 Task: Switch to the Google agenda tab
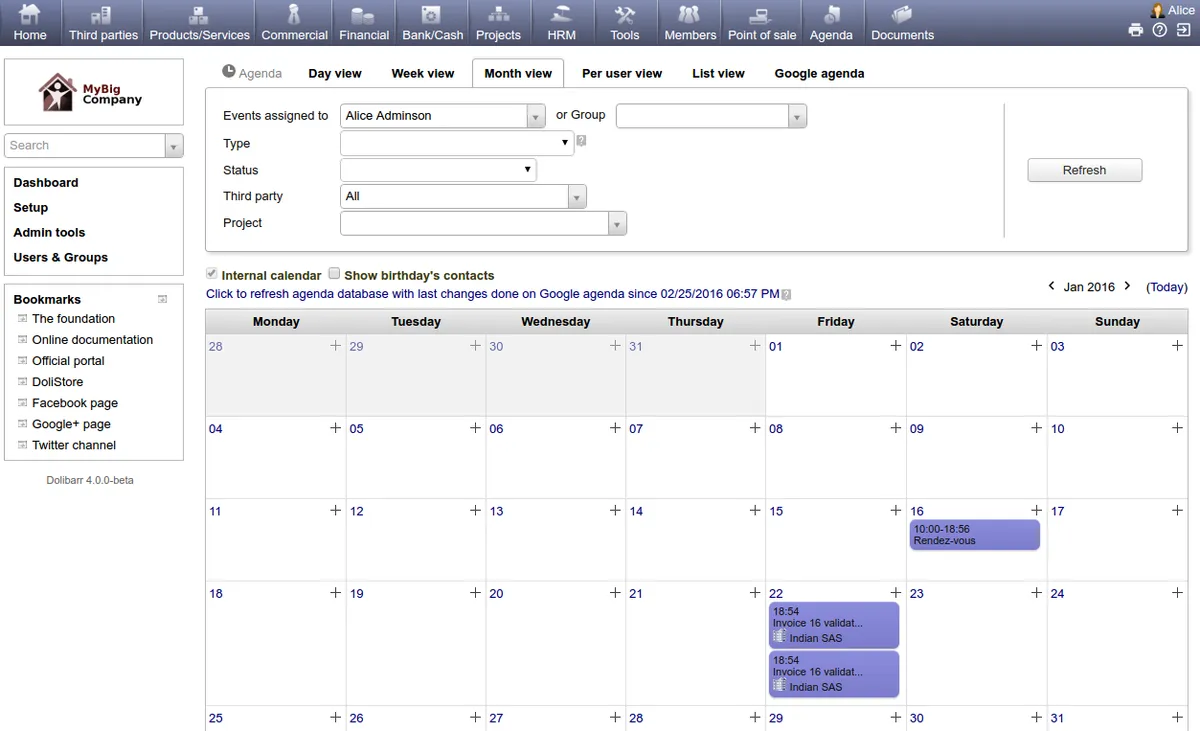coord(819,73)
